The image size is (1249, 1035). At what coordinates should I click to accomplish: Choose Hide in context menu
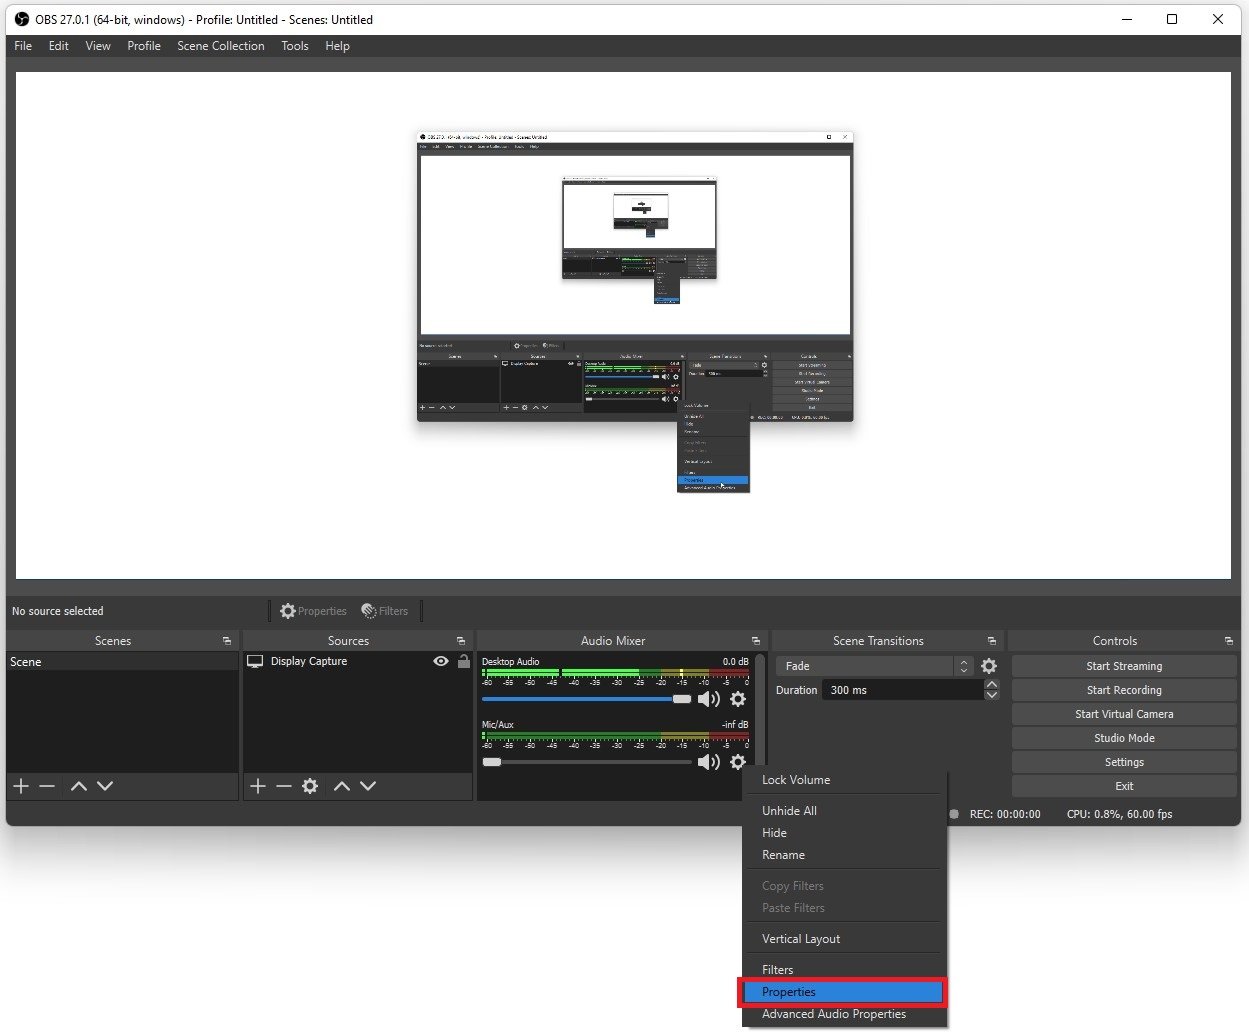(845, 833)
